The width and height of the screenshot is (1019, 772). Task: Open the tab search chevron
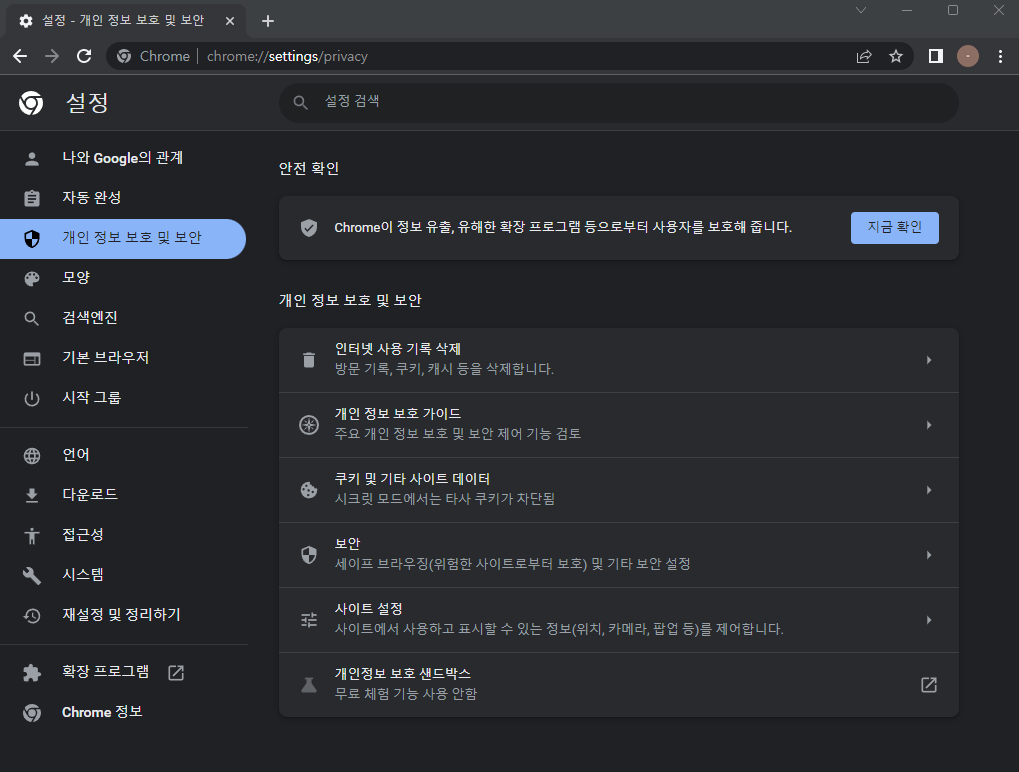861,10
